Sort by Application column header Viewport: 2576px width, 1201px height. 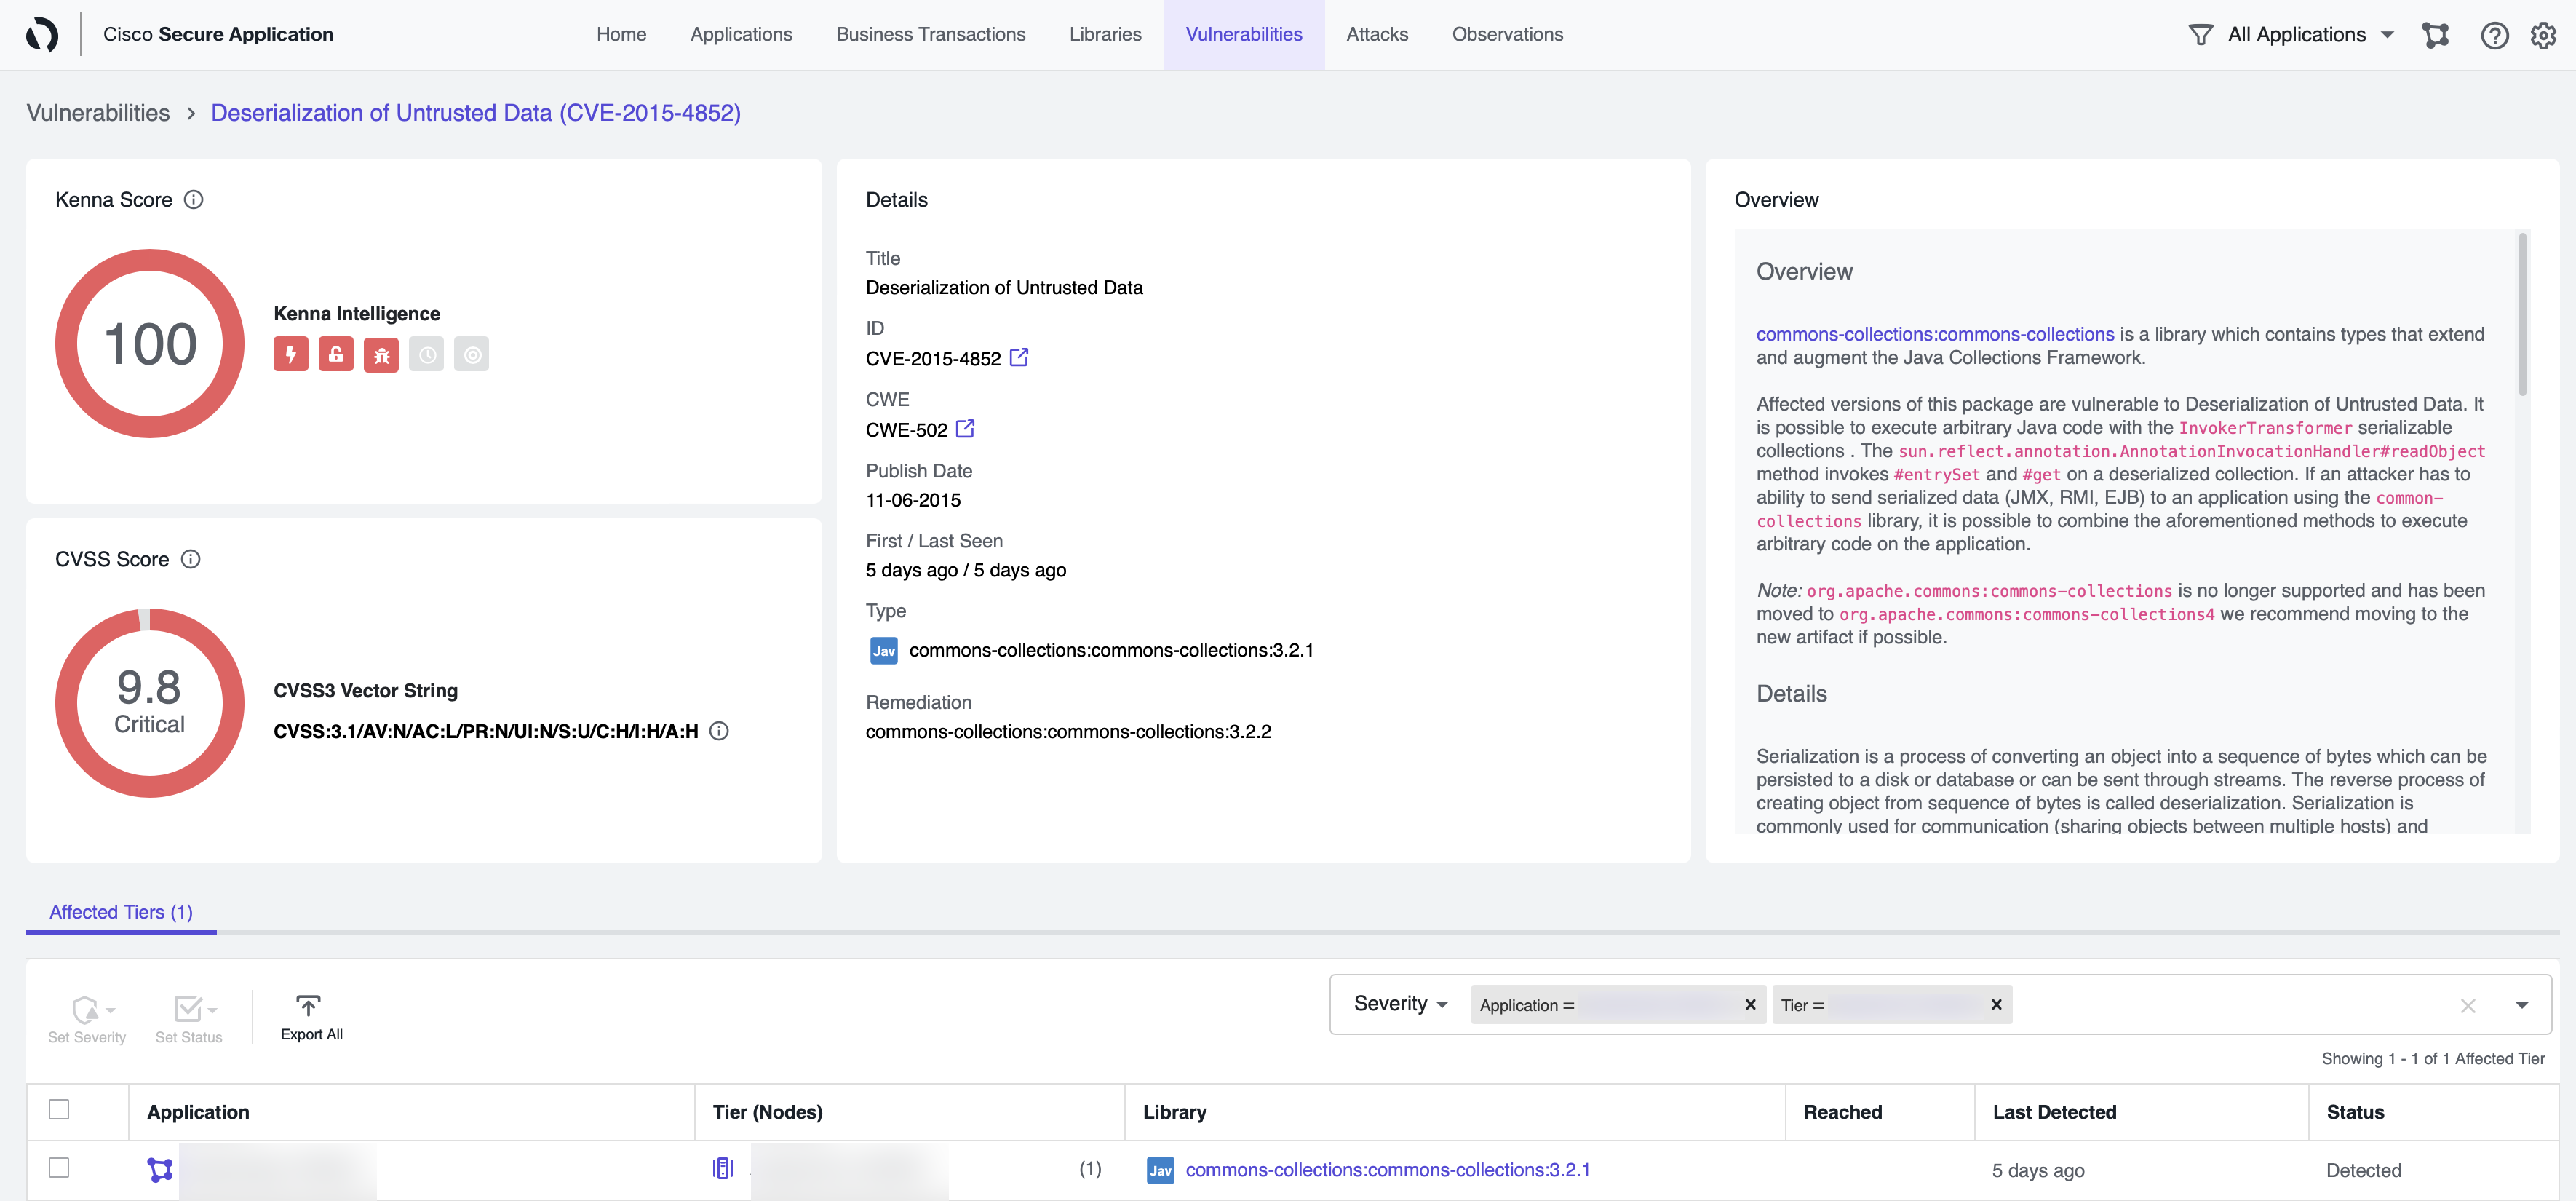[198, 1111]
